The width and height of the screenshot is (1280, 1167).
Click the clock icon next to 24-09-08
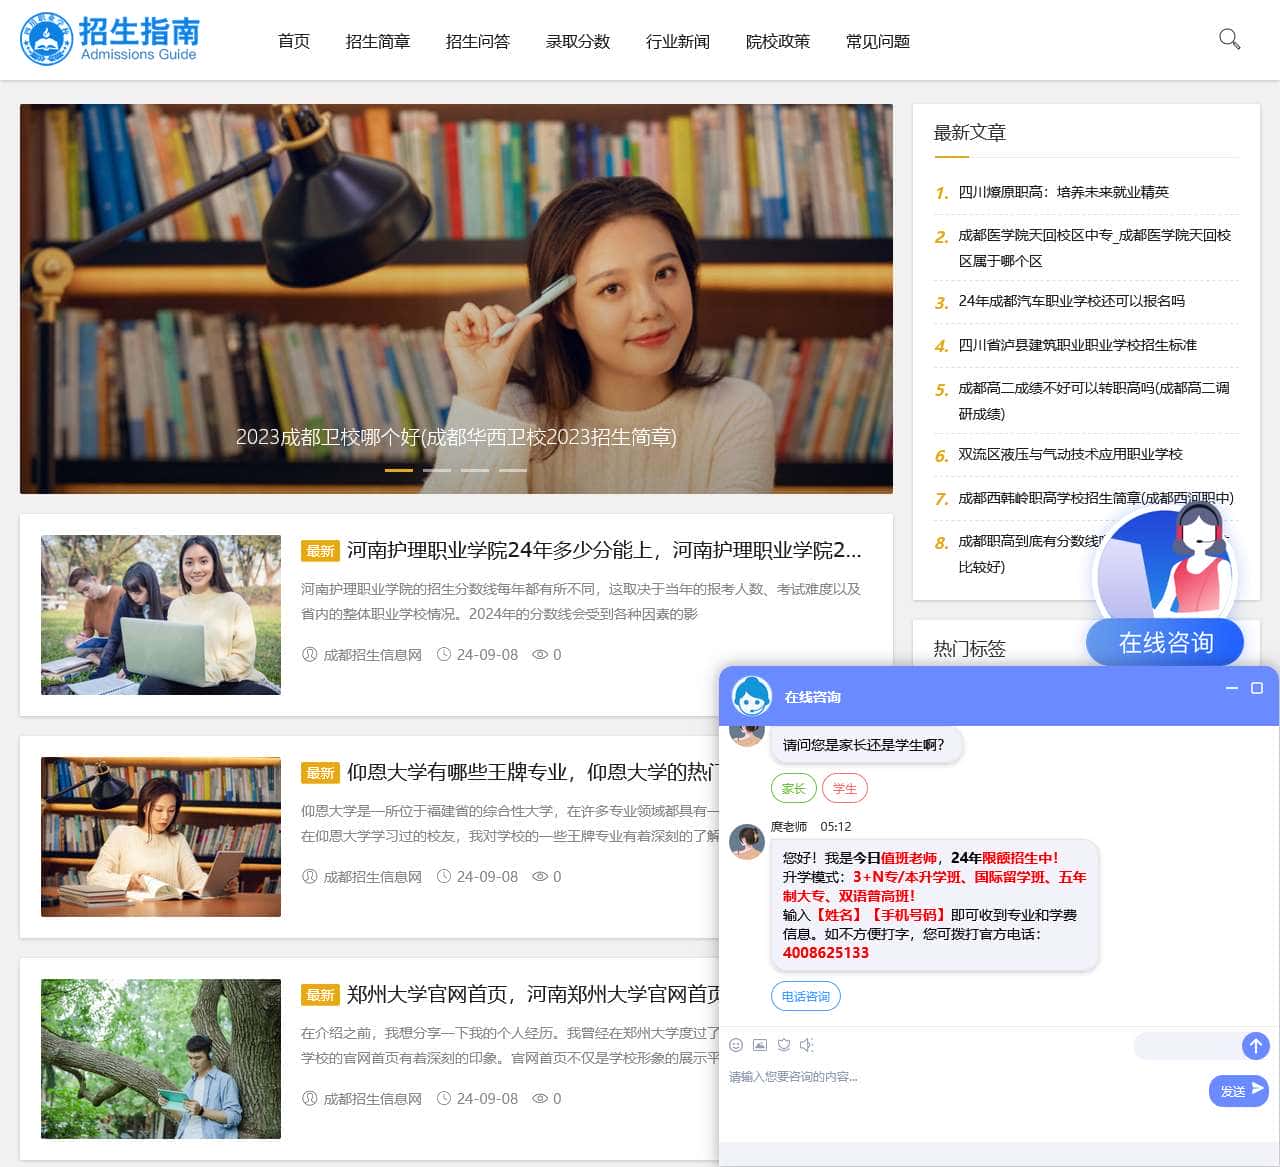click(x=446, y=655)
